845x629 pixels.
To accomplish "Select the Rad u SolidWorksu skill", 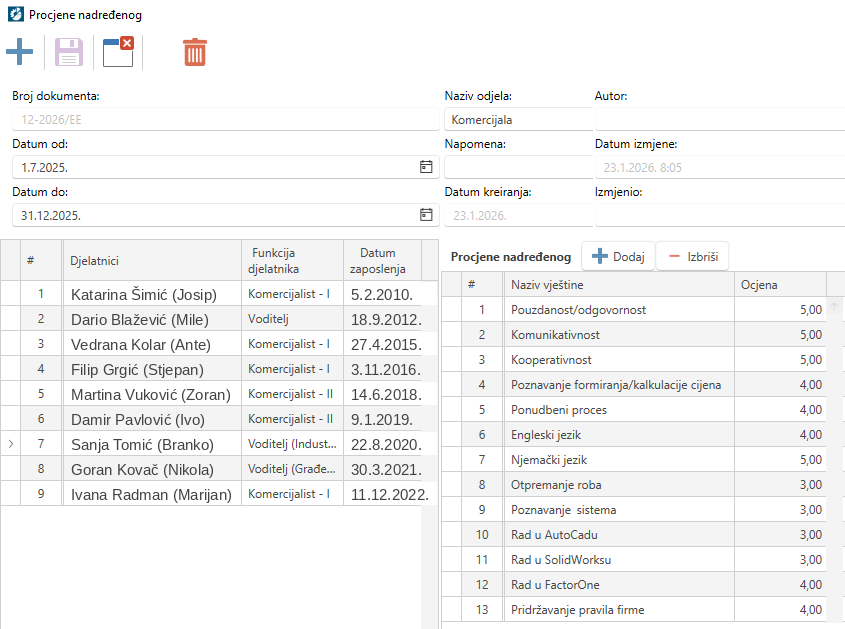I will tap(561, 559).
